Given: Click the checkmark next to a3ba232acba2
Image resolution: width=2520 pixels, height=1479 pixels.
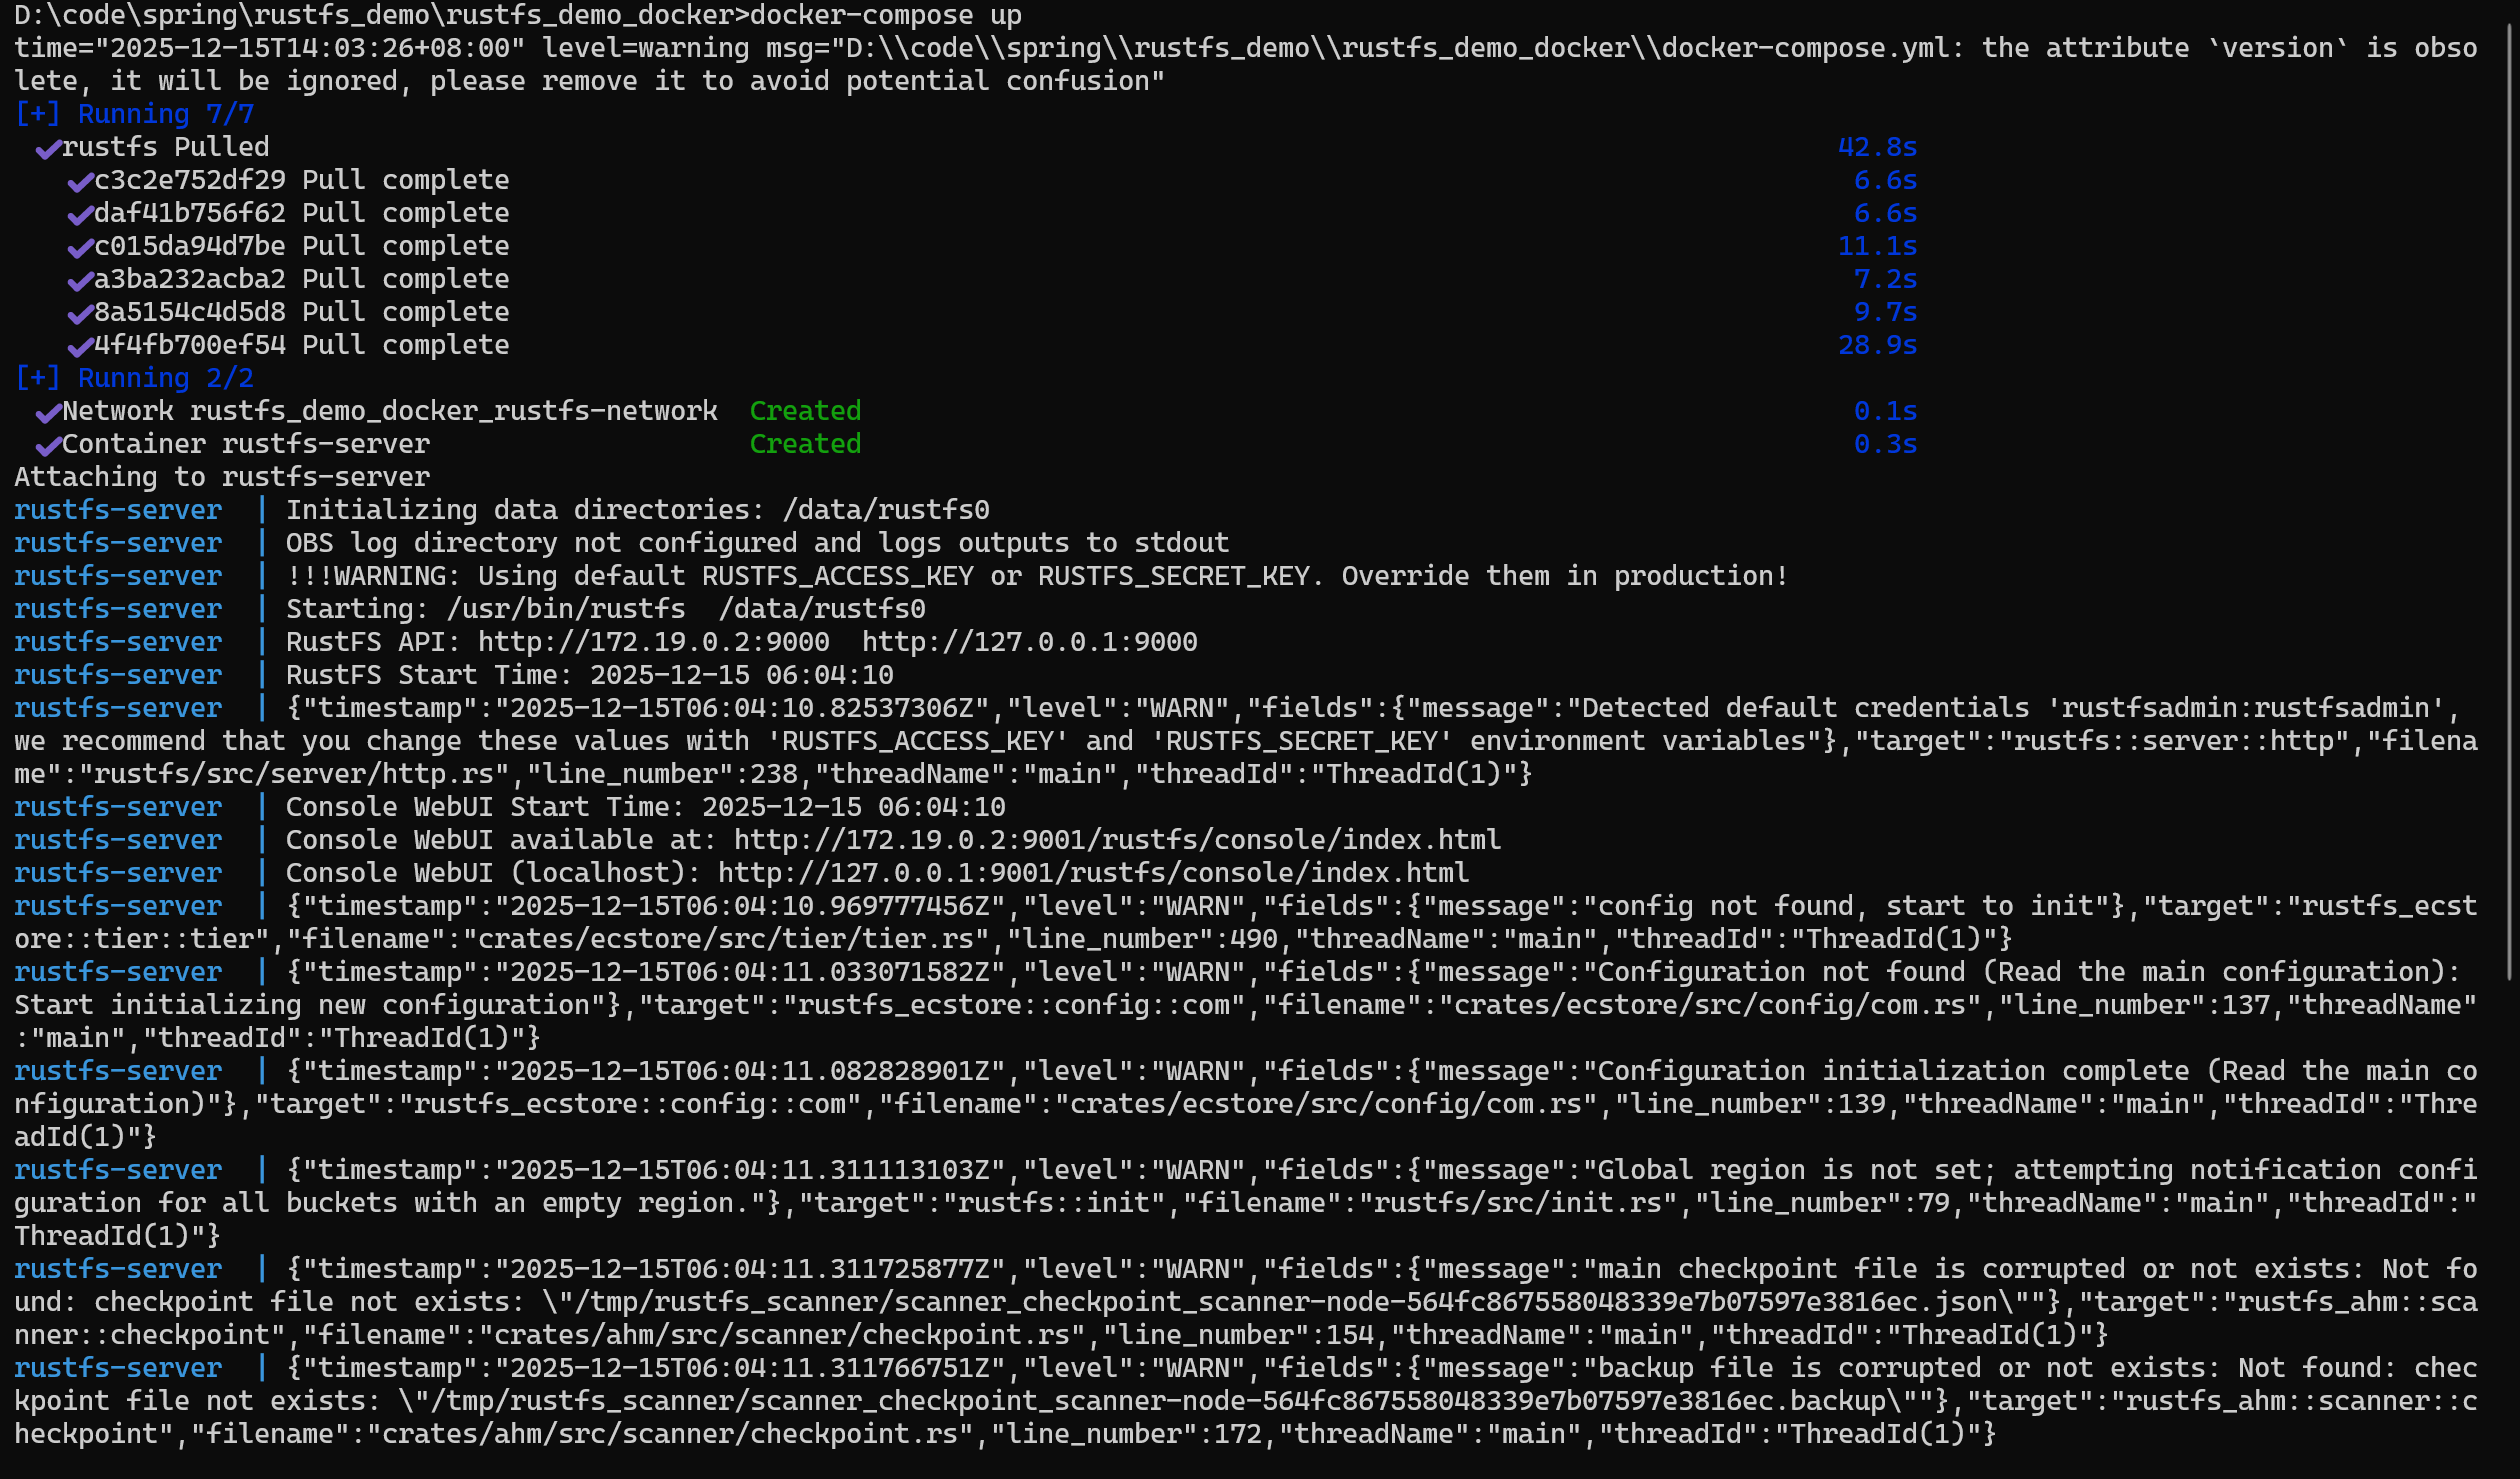Looking at the screenshot, I should [80, 281].
